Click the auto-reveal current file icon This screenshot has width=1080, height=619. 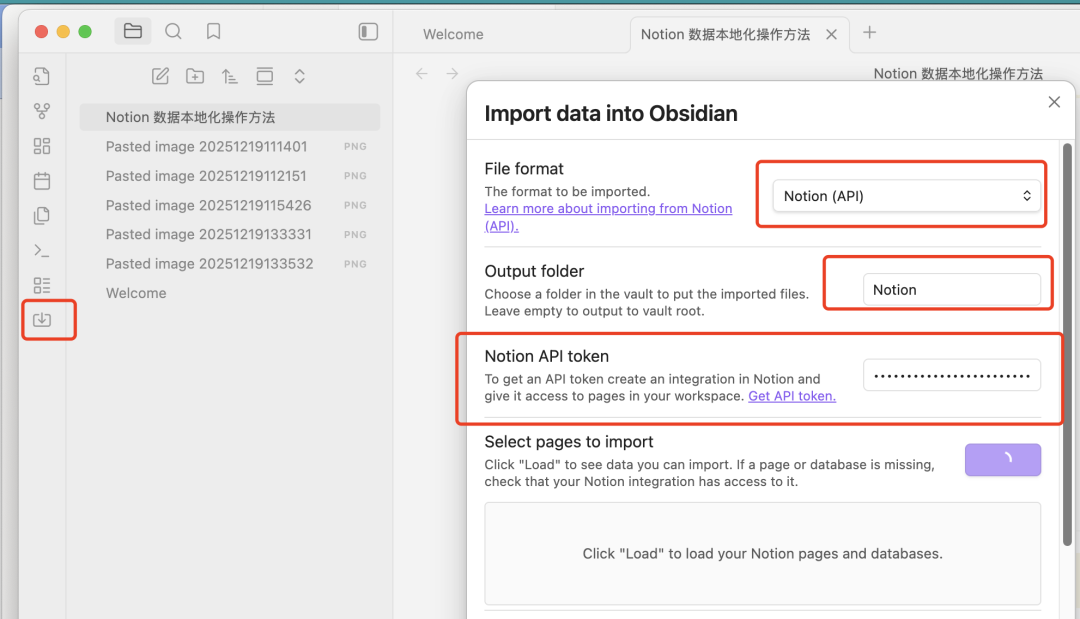[x=264, y=76]
